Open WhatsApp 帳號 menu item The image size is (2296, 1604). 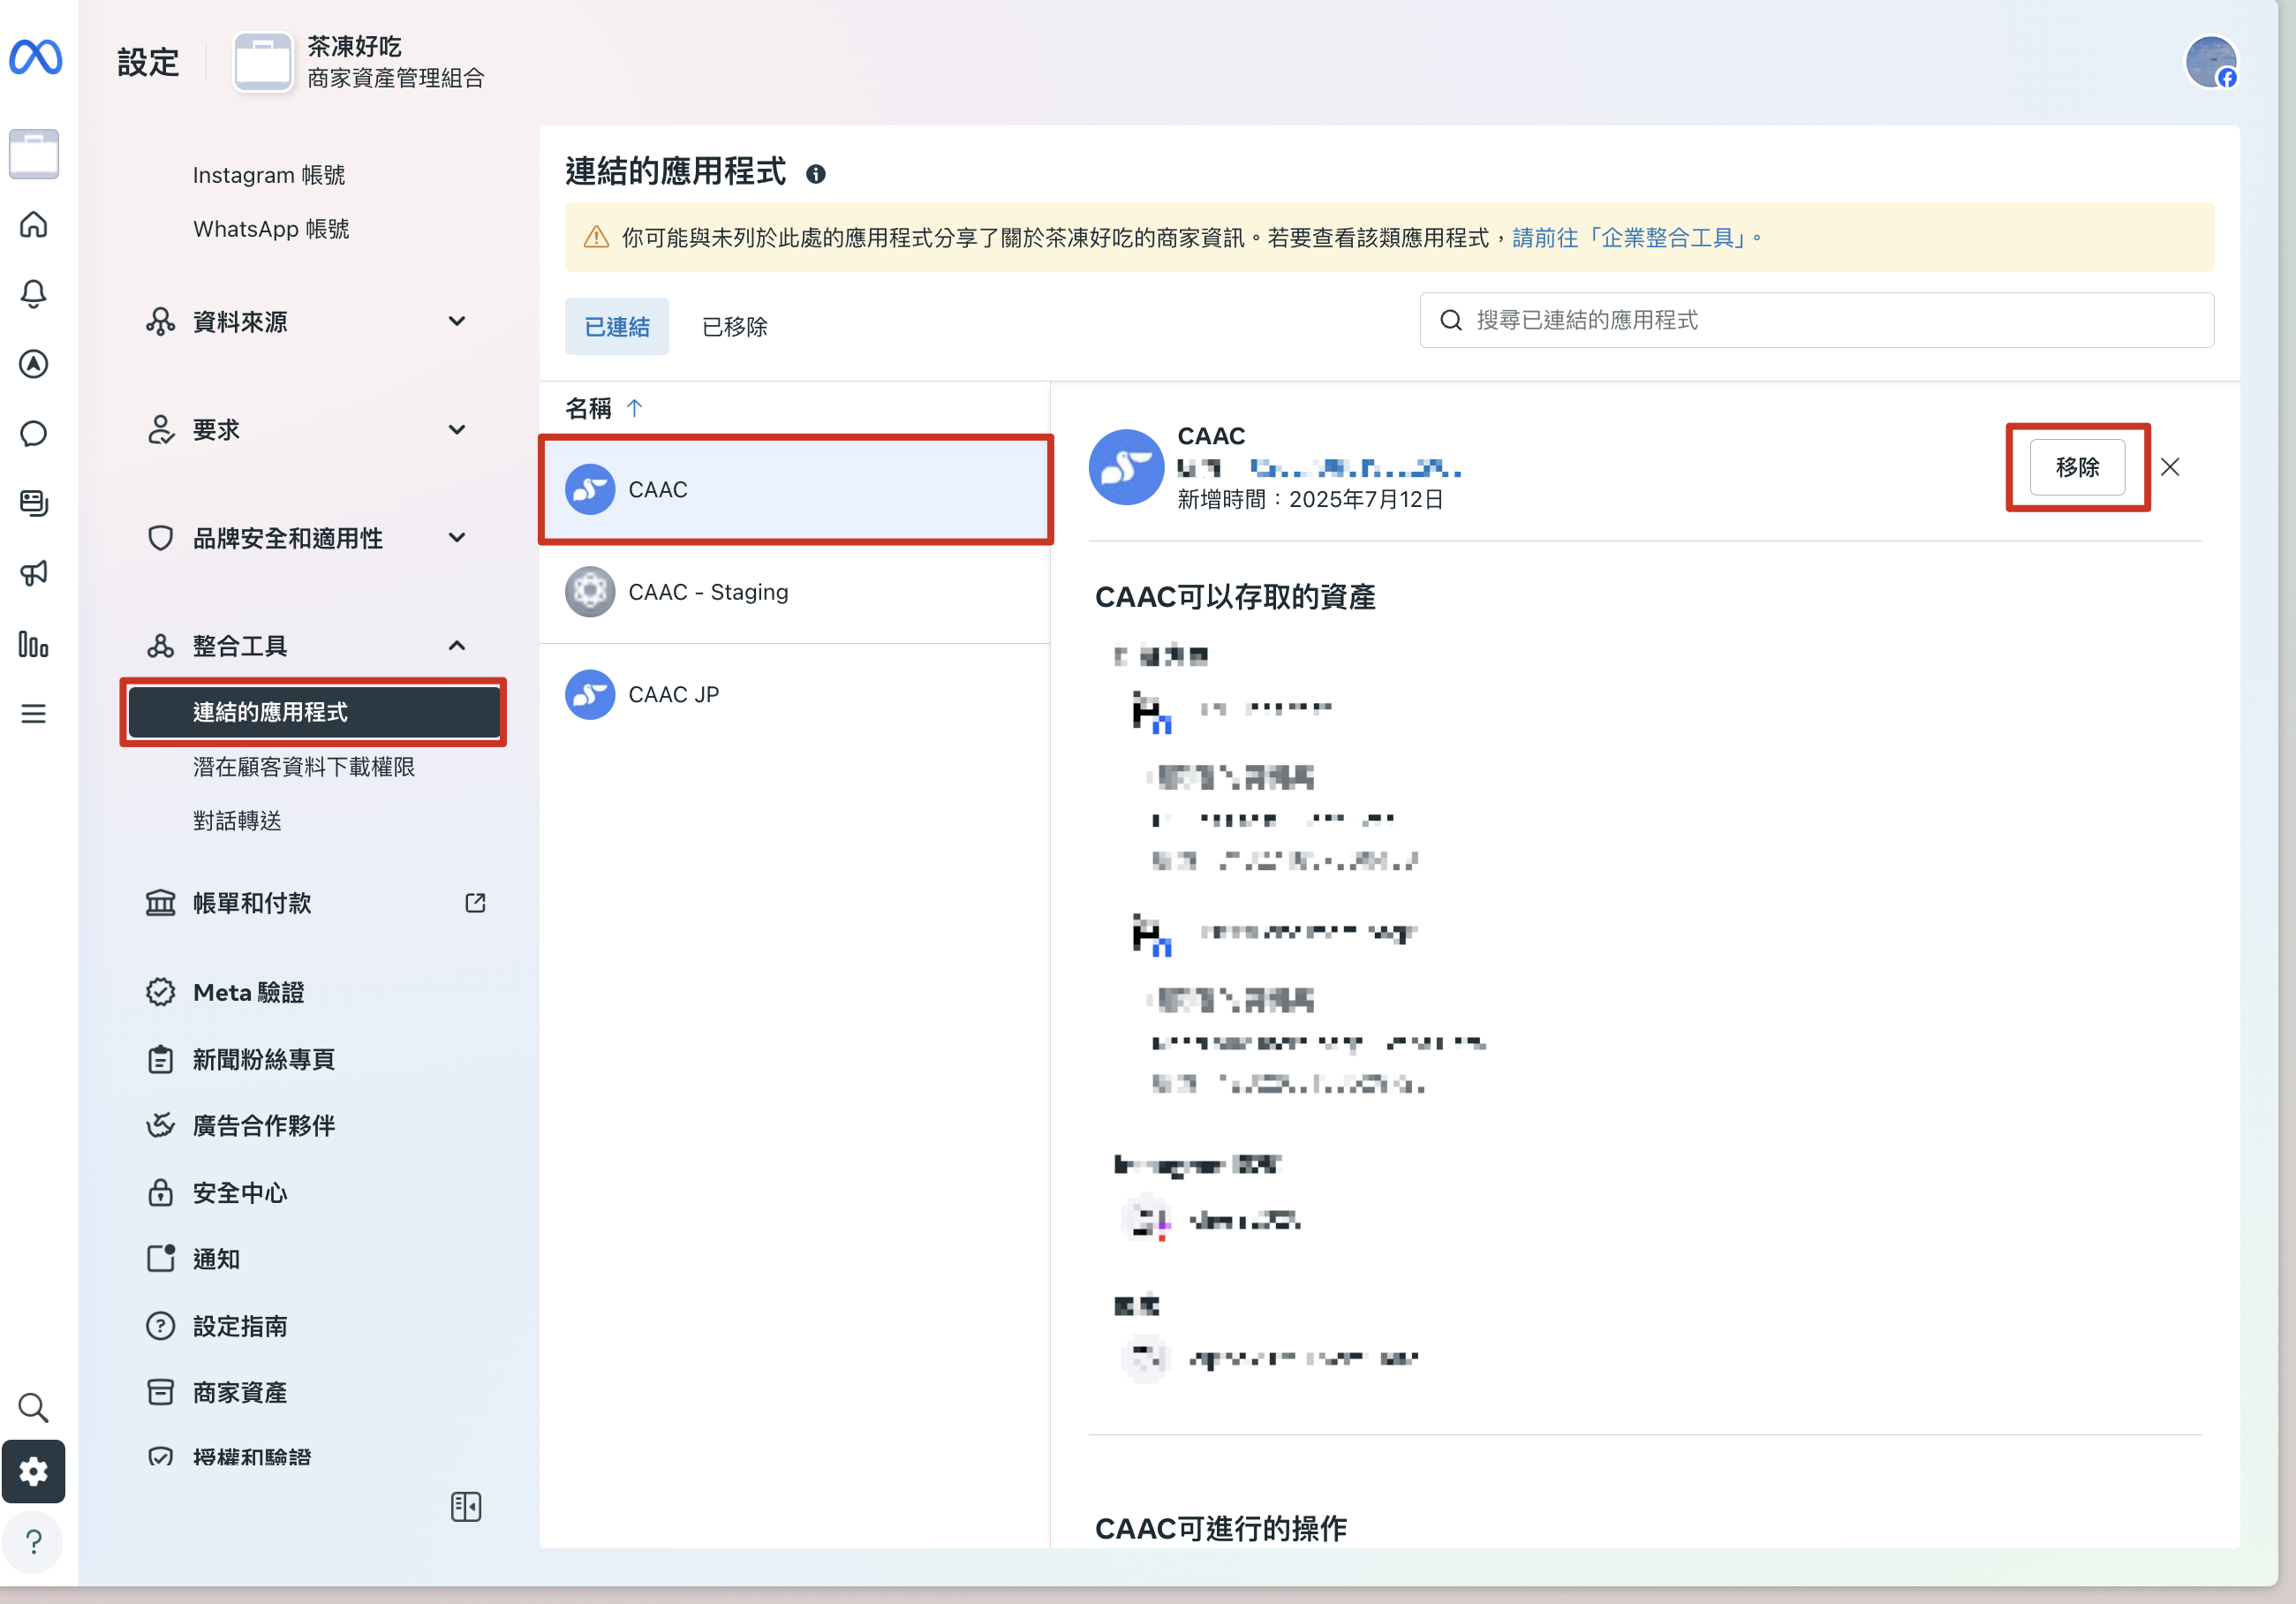click(271, 229)
